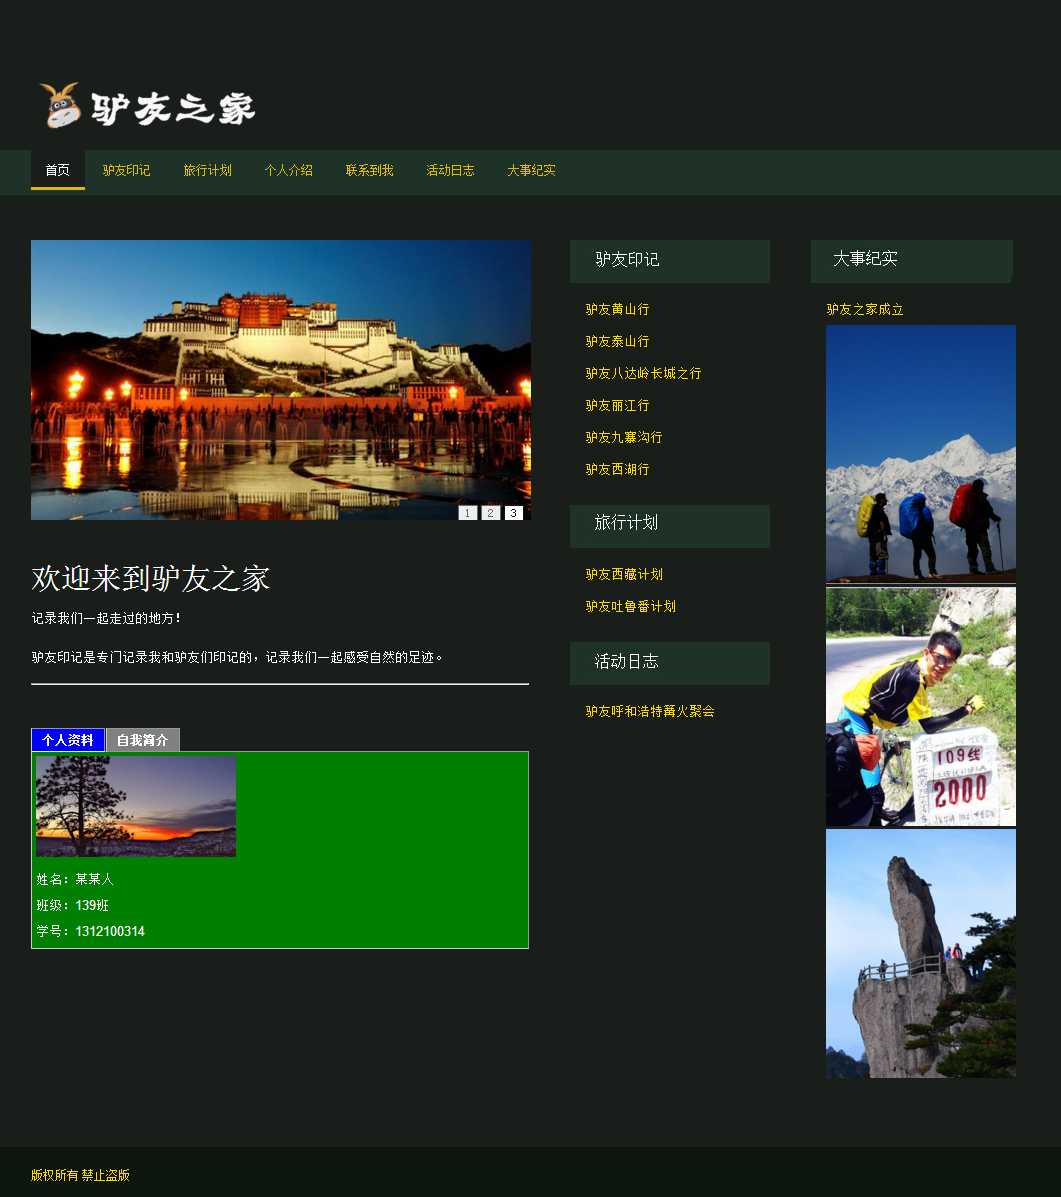Visit the 驴友九寨沟行 article
This screenshot has width=1061, height=1197.
coord(623,438)
